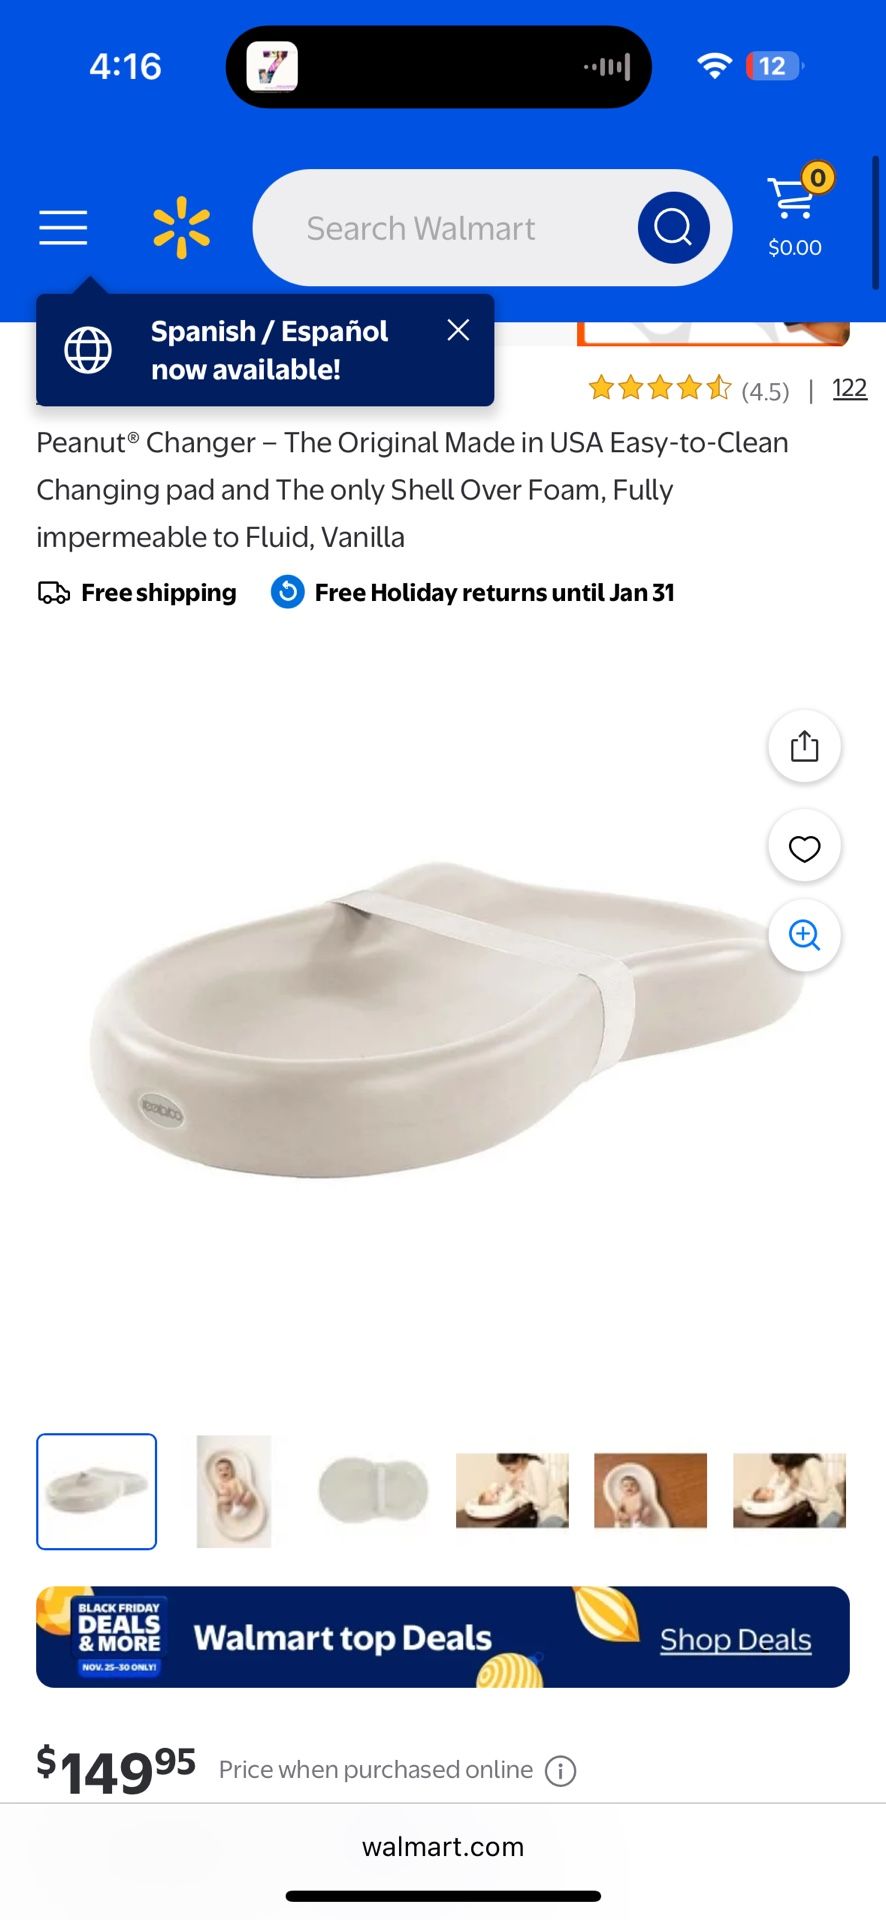Select thumbnail of baby on changer
This screenshot has width=886, height=1920.
(x=234, y=1491)
